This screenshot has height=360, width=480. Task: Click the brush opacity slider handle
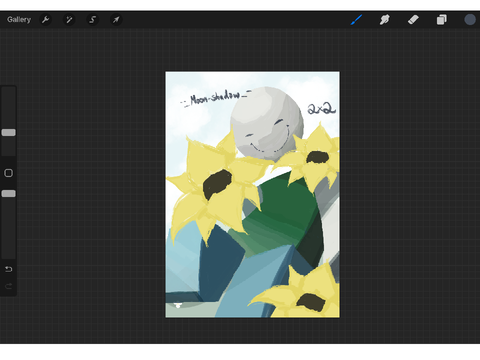9,194
